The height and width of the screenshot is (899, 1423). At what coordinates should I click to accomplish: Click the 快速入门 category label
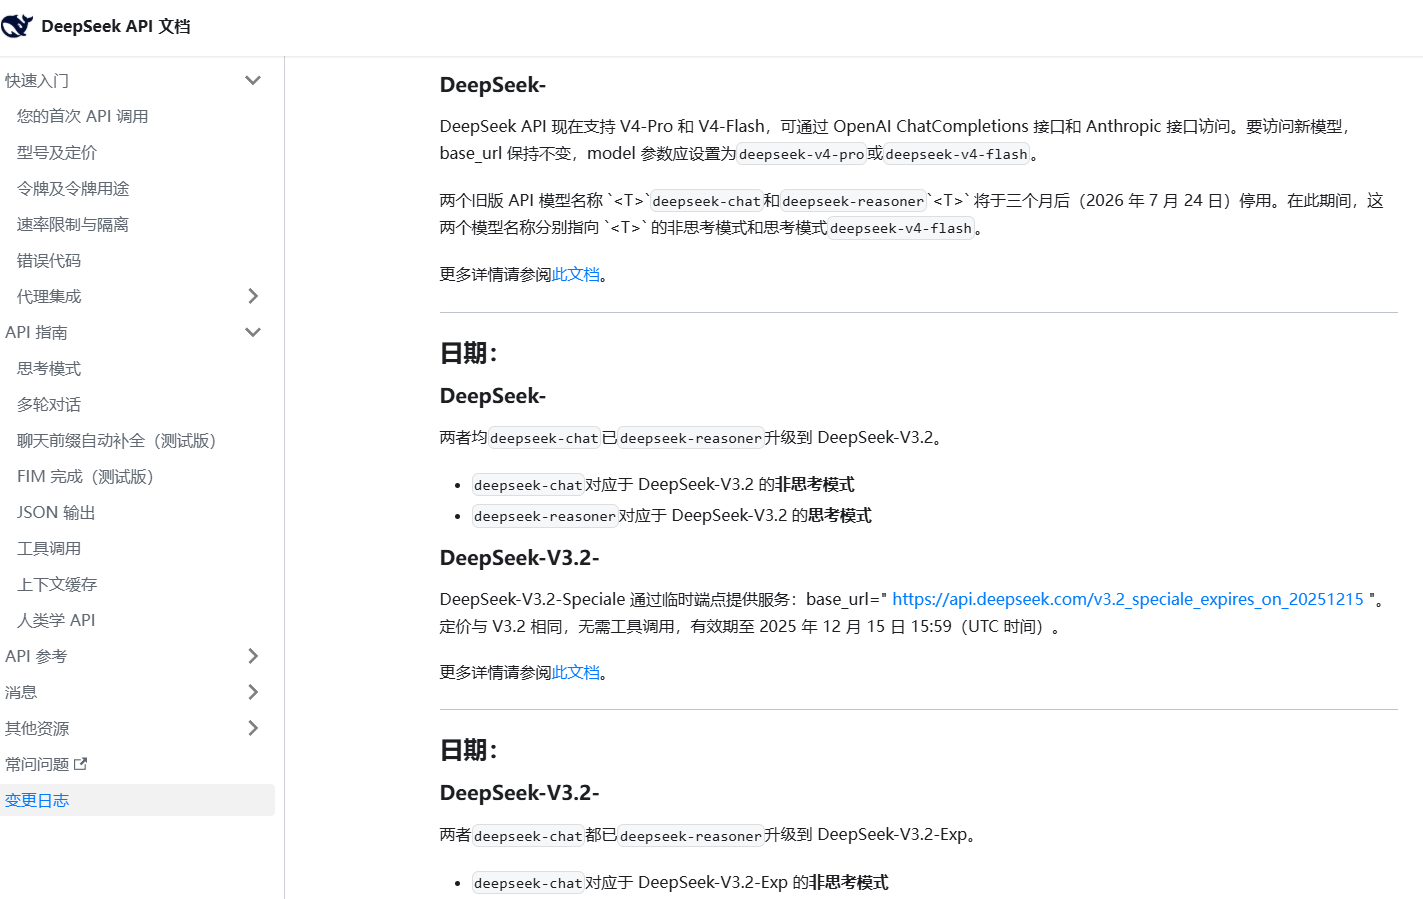point(37,80)
